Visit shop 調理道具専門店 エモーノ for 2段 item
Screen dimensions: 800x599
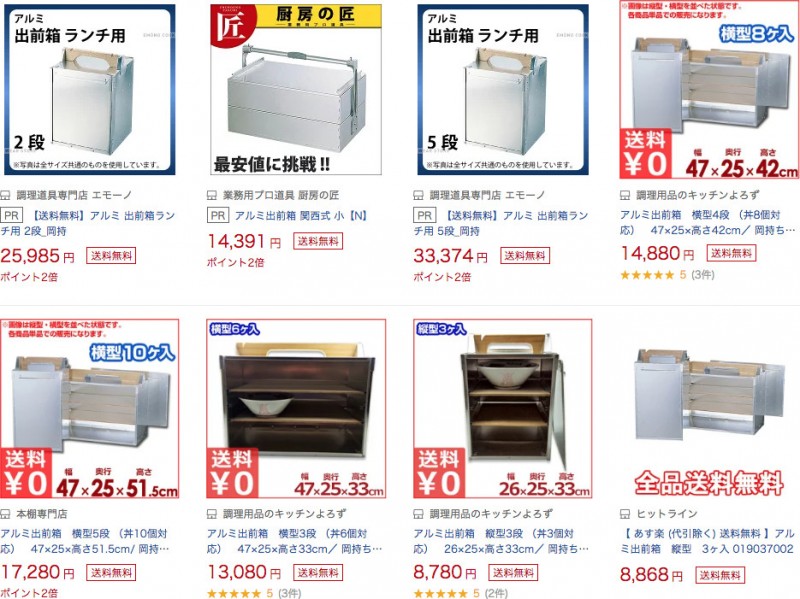[74, 195]
